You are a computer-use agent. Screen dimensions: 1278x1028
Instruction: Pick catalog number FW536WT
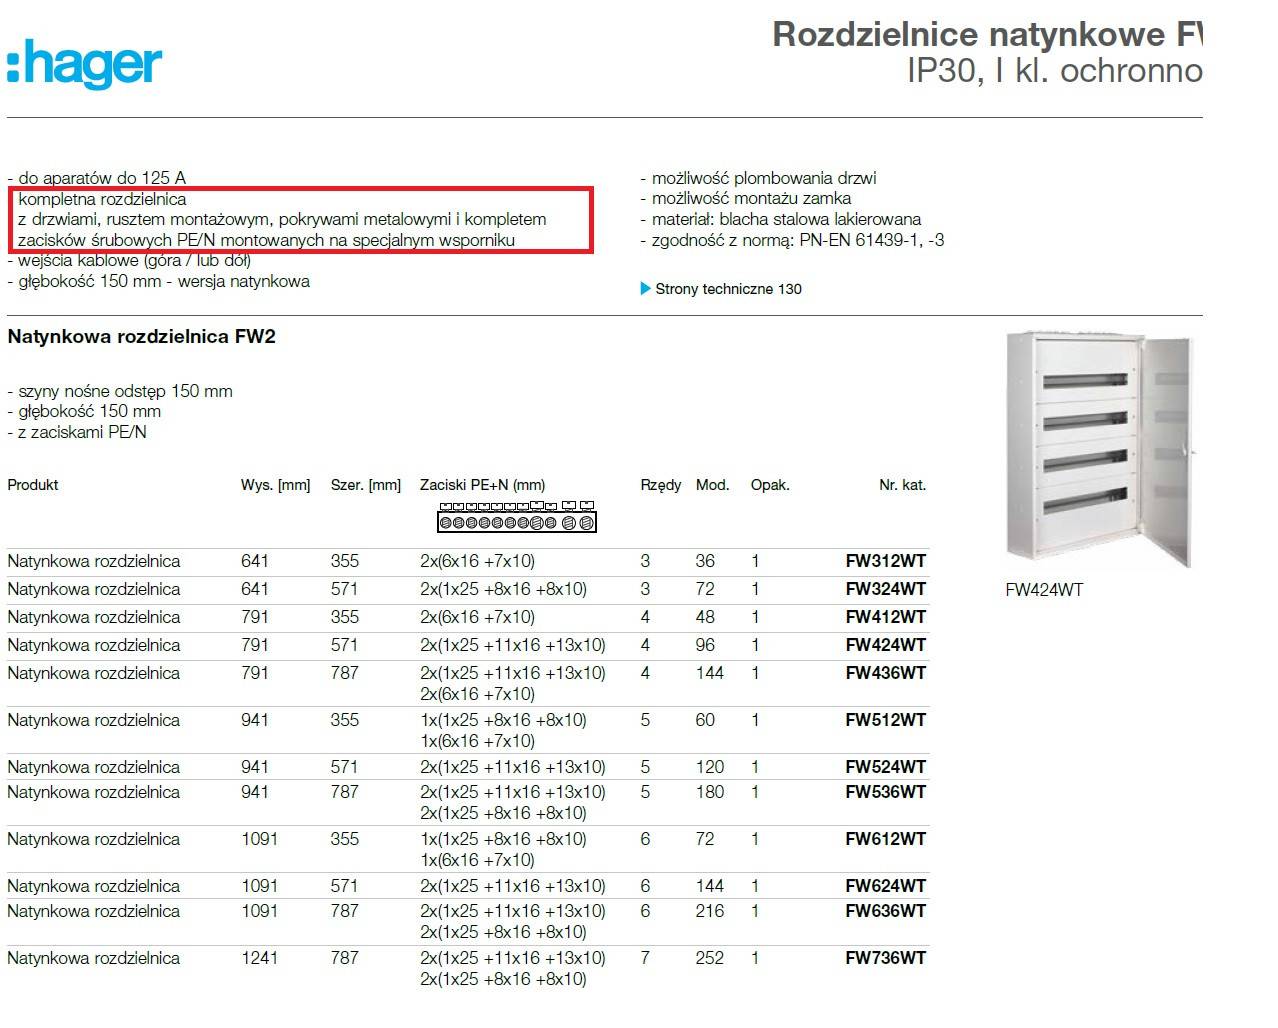(x=885, y=792)
